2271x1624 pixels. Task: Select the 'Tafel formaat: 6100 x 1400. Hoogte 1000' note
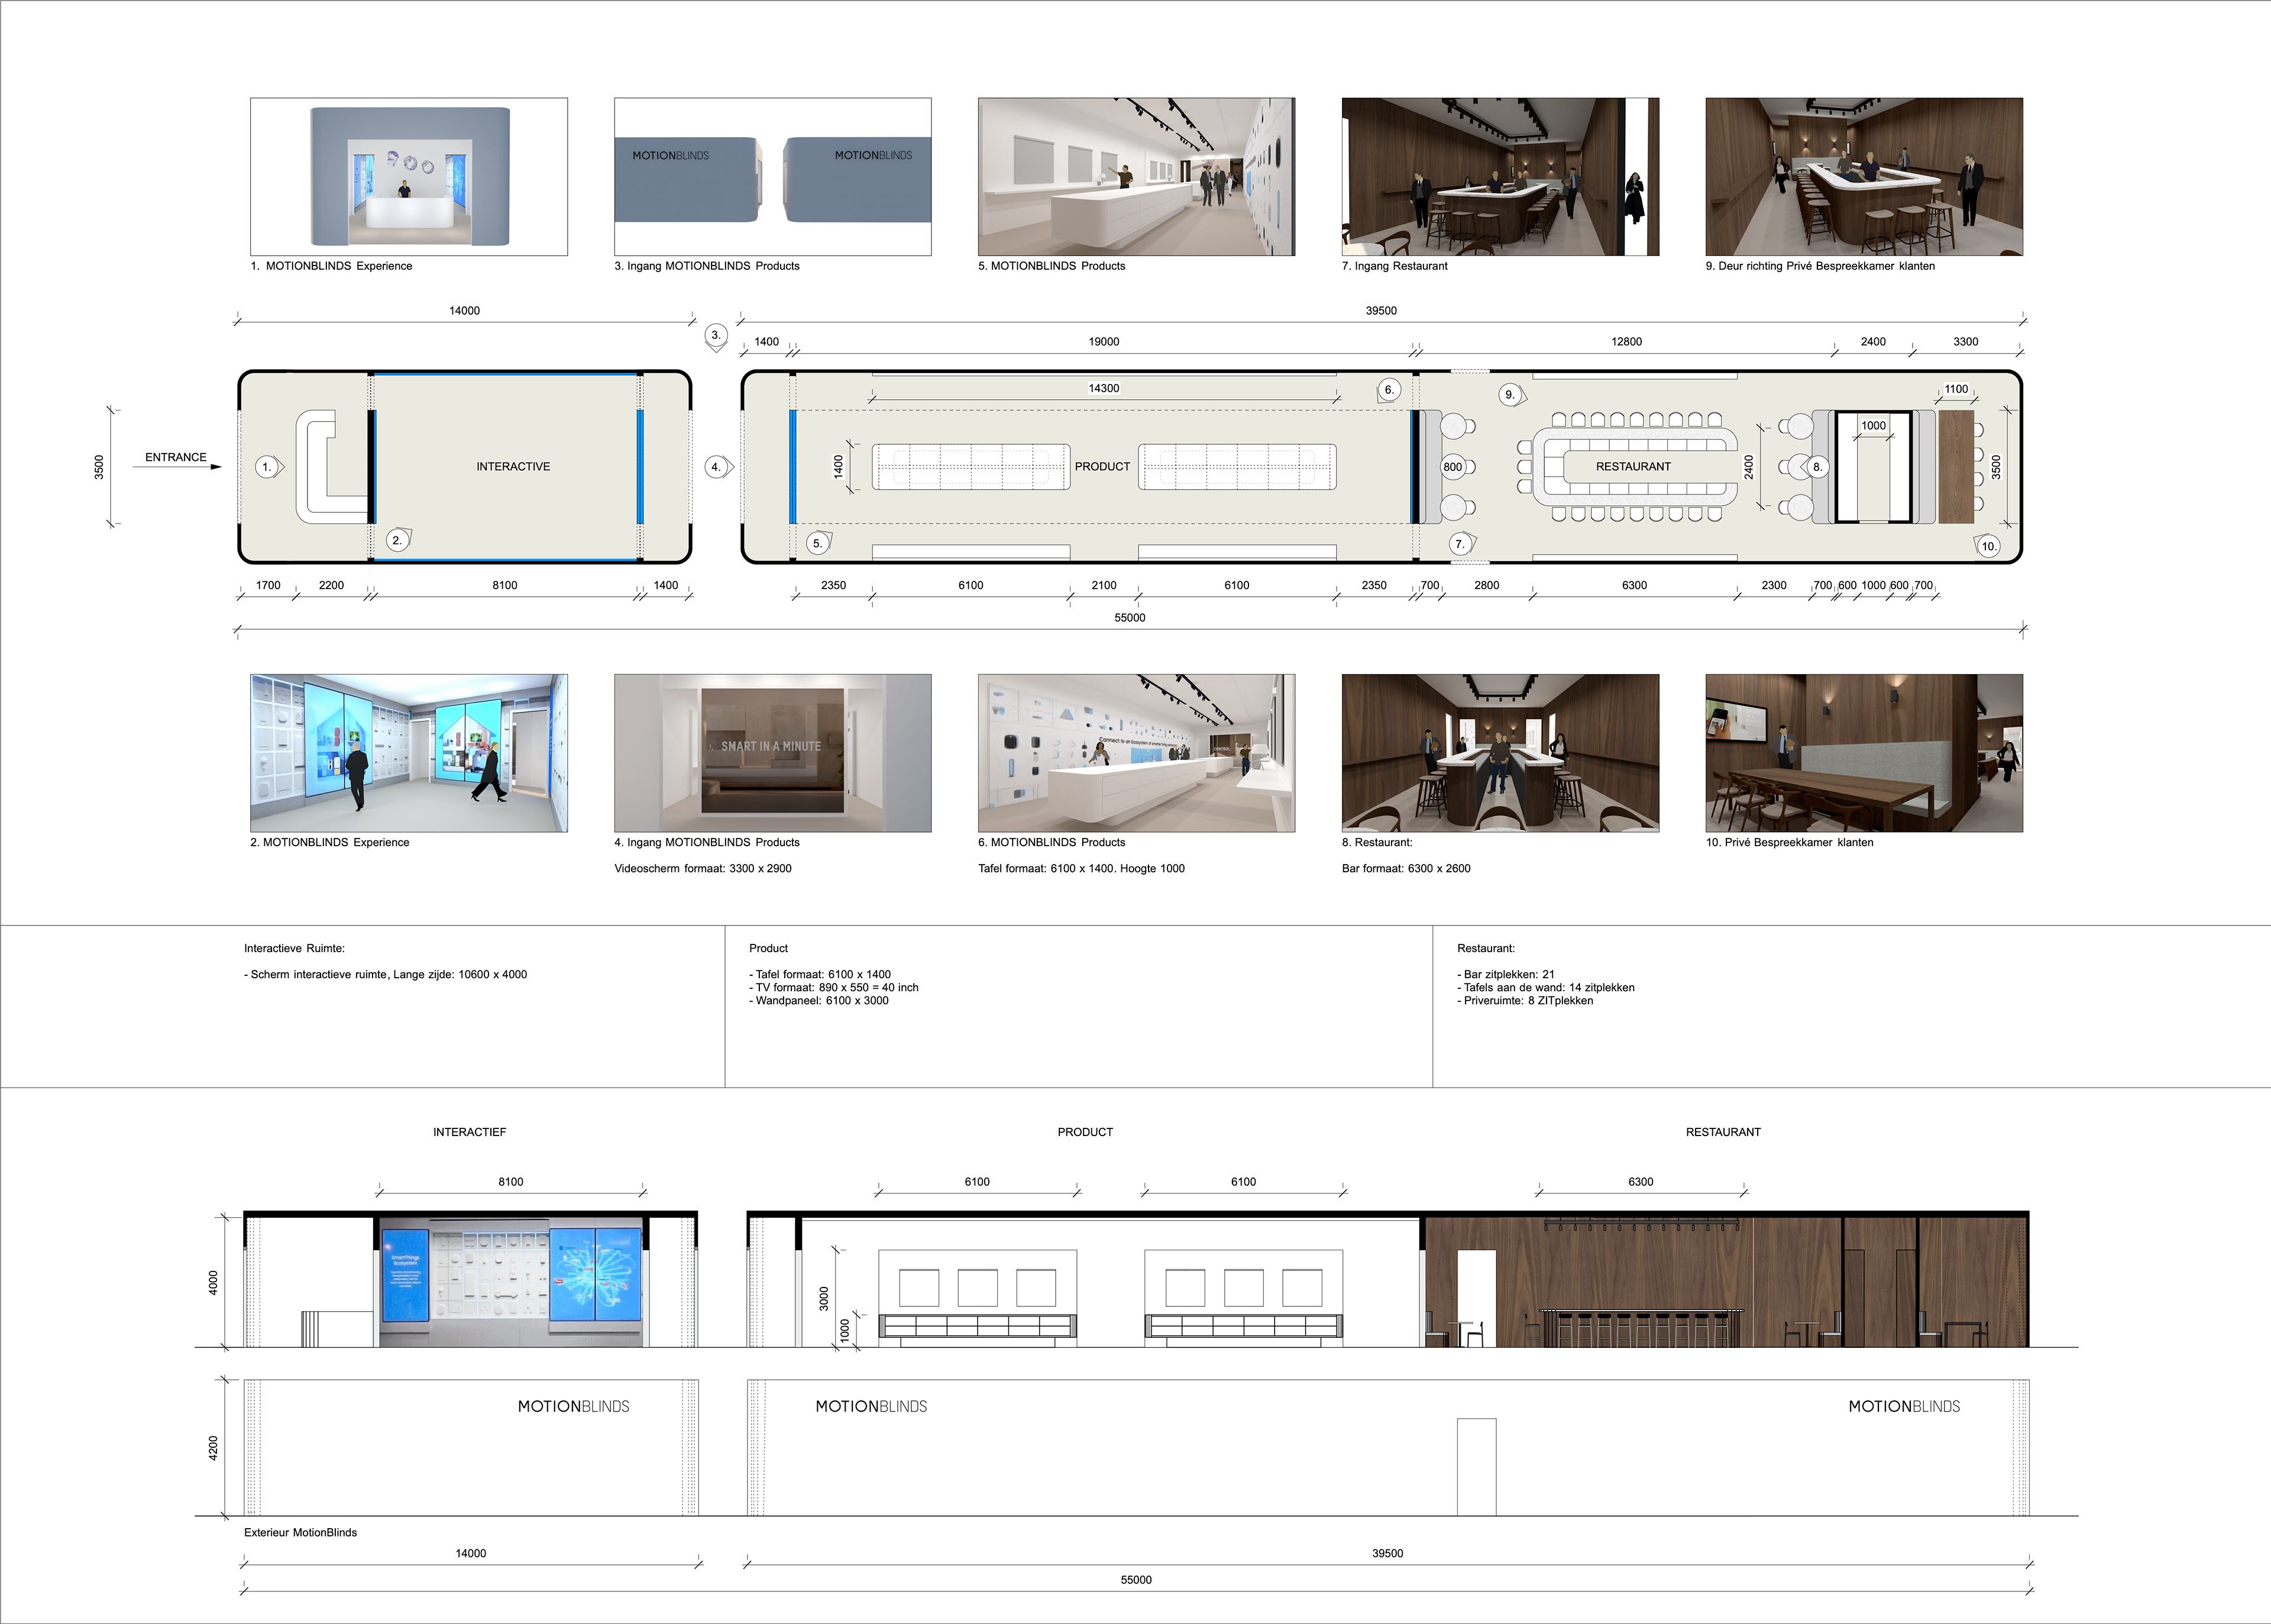tap(1081, 868)
